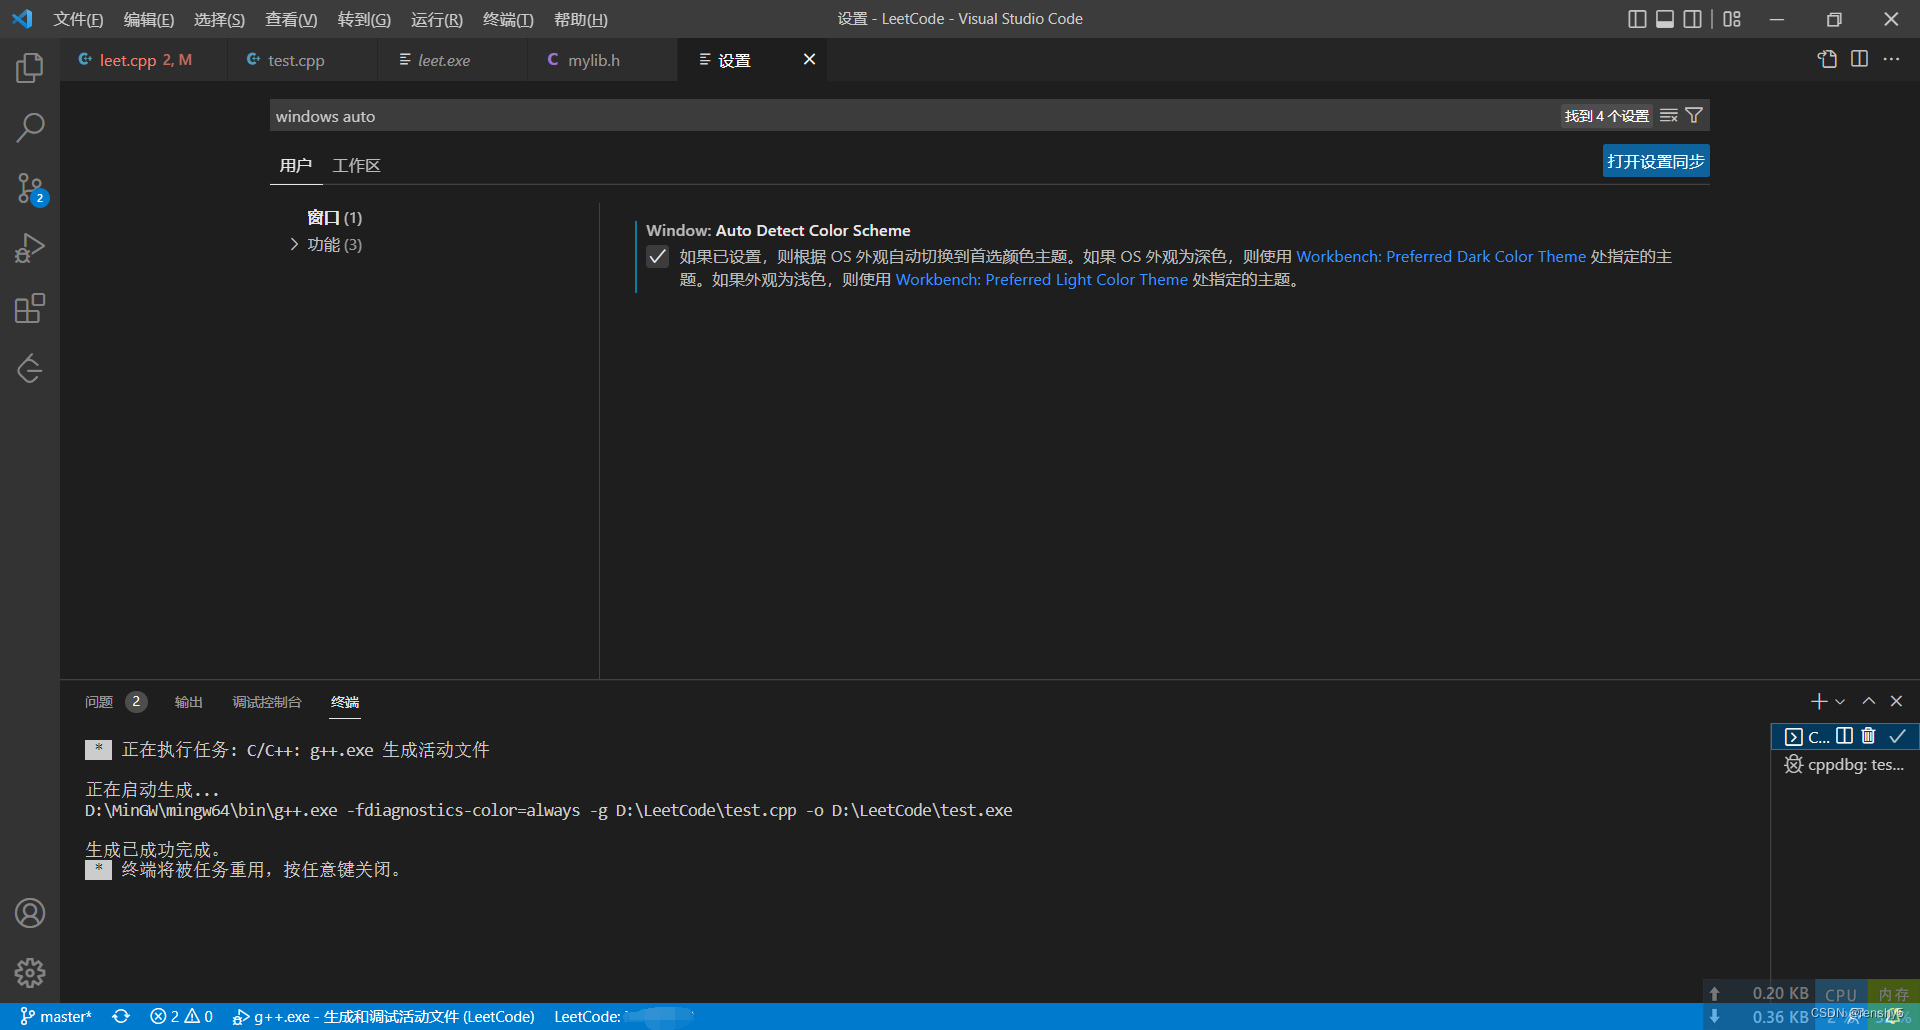
Task: Open the LeetCode view in activity bar
Action: tap(30, 368)
